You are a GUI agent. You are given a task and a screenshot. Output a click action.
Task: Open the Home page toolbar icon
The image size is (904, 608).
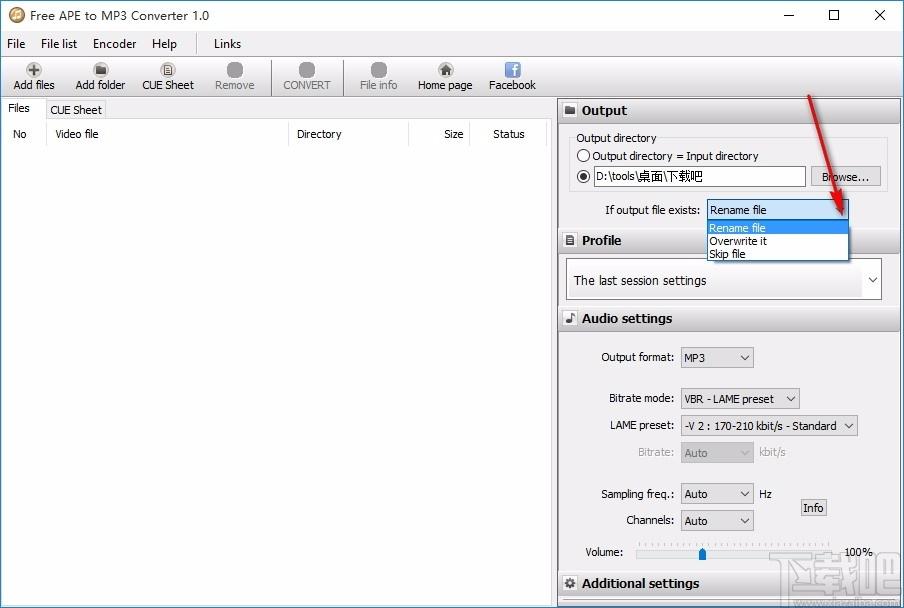[x=445, y=70]
